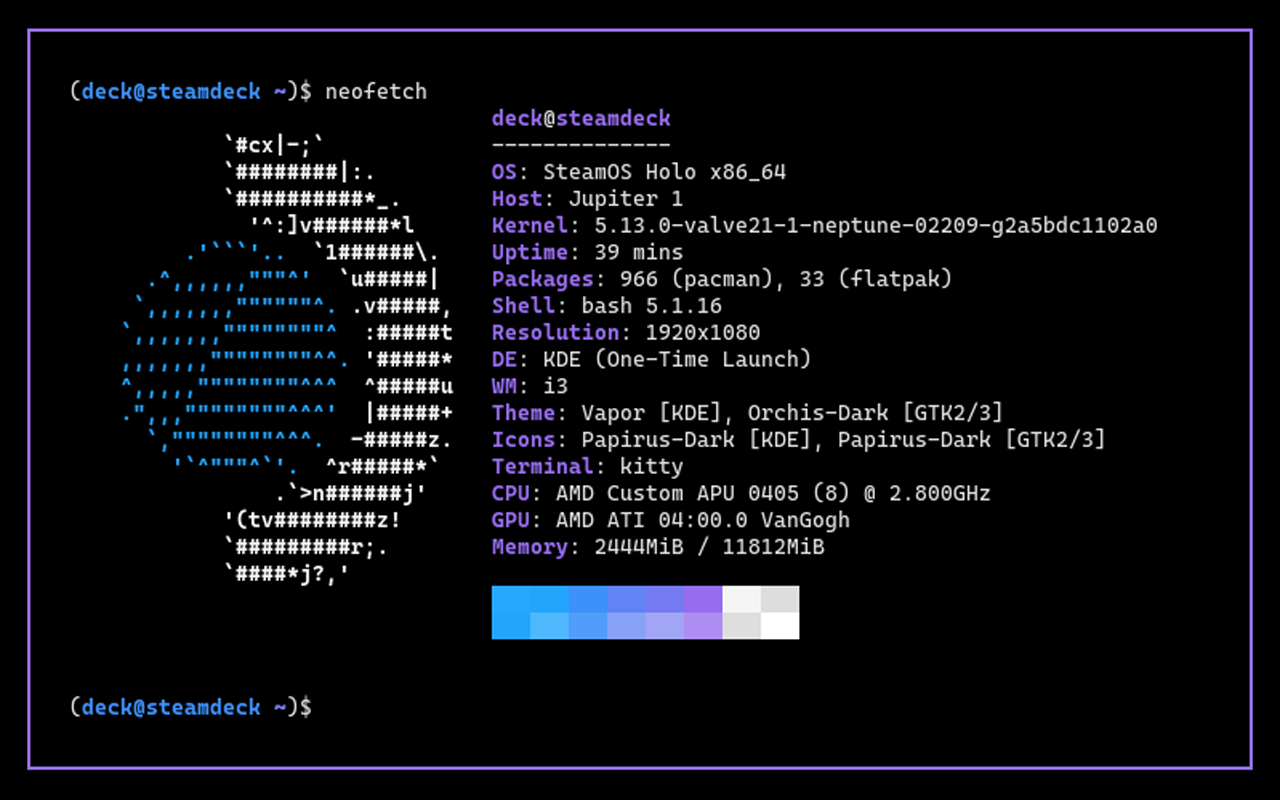Select the "Papirus-Dark [GTK2/3]" icons text
This screenshot has width=1280, height=800.
pyautogui.click(x=972, y=440)
